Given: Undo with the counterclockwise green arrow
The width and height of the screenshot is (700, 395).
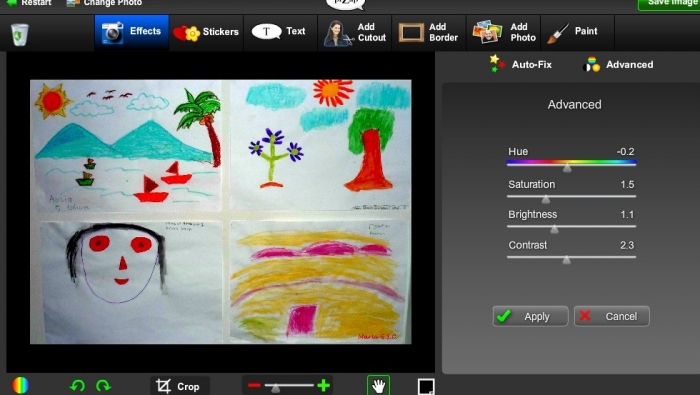Looking at the screenshot, I should 77,386.
